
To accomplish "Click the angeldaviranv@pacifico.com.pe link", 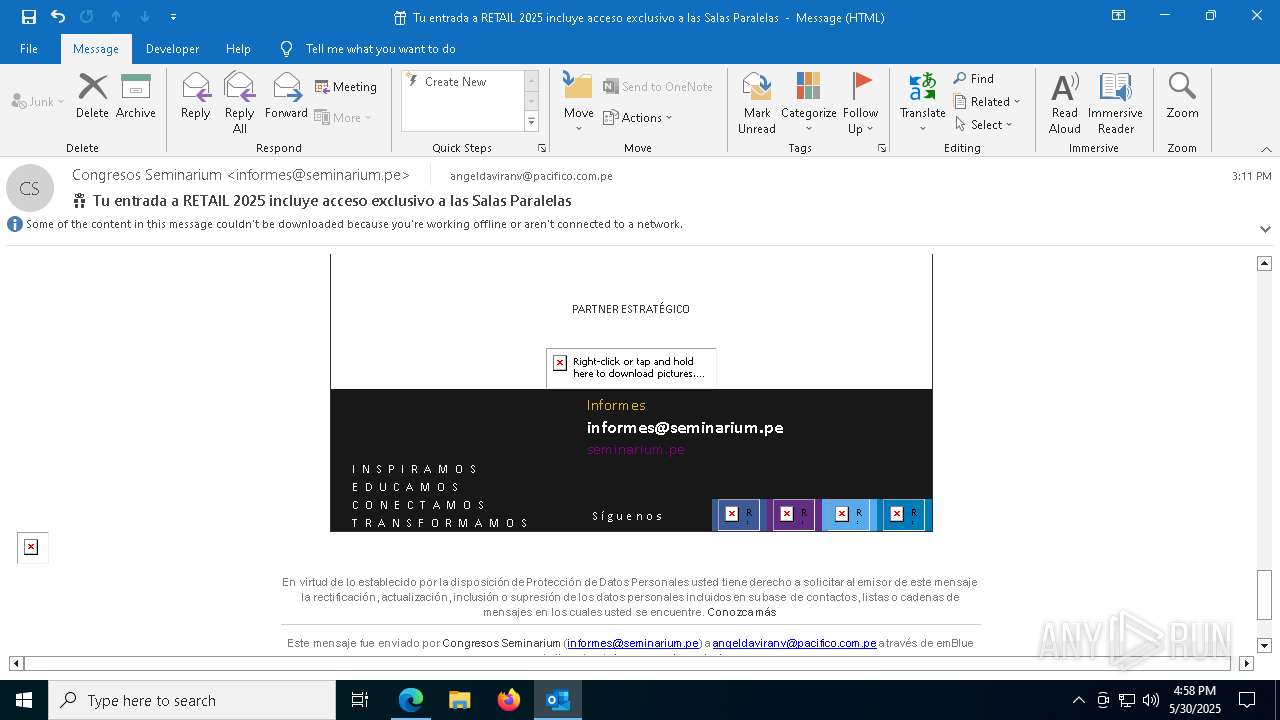I will (x=794, y=643).
